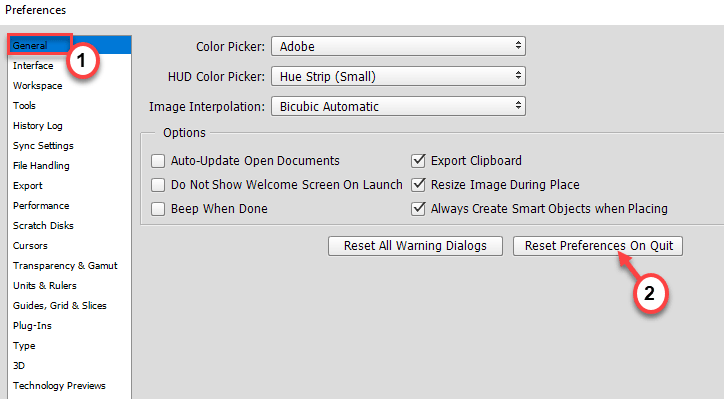724x399 pixels.
Task: Click Reset Preferences On Quit button
Action: pos(597,246)
